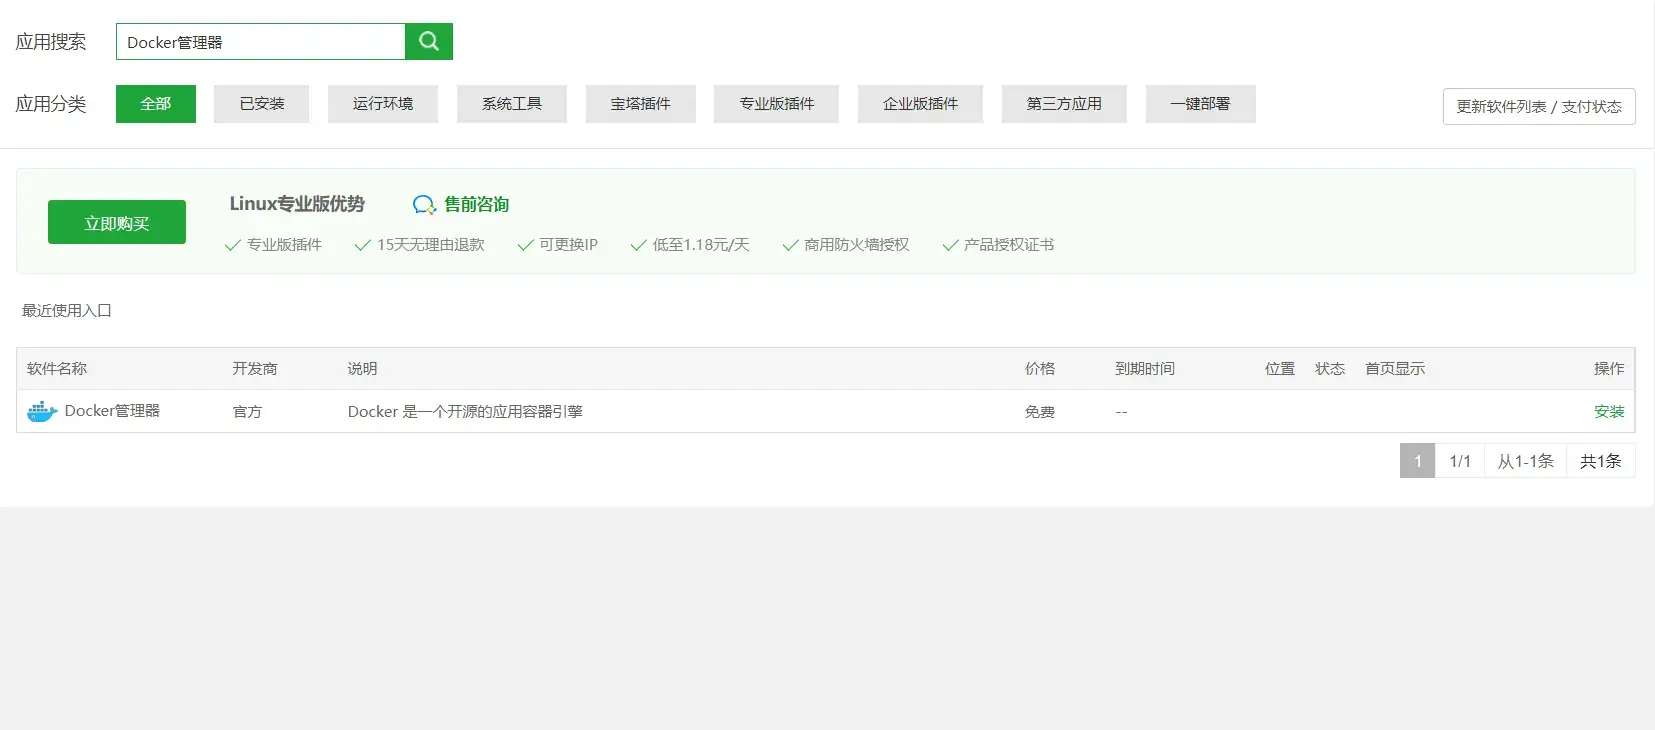This screenshot has width=1655, height=730.
Task: Select the 企业版插件 category
Action: [921, 104]
